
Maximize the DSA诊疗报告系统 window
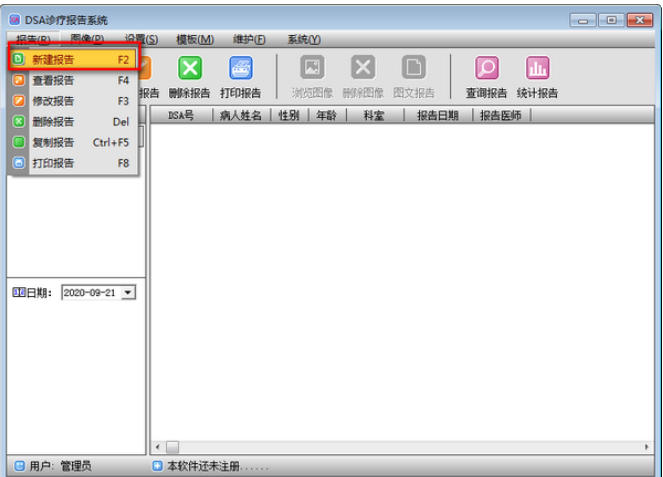[x=611, y=20]
